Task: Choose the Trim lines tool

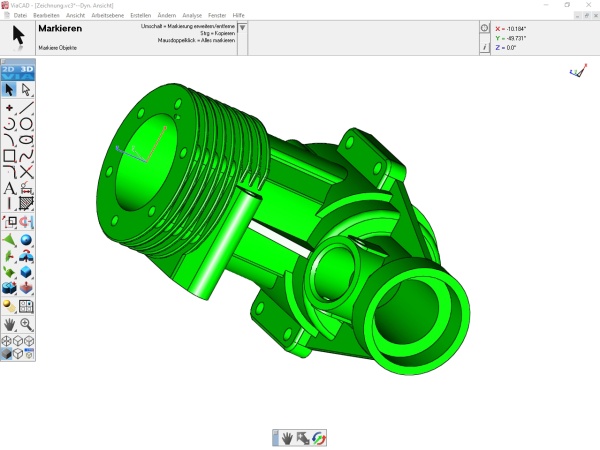Action: (x=26, y=172)
